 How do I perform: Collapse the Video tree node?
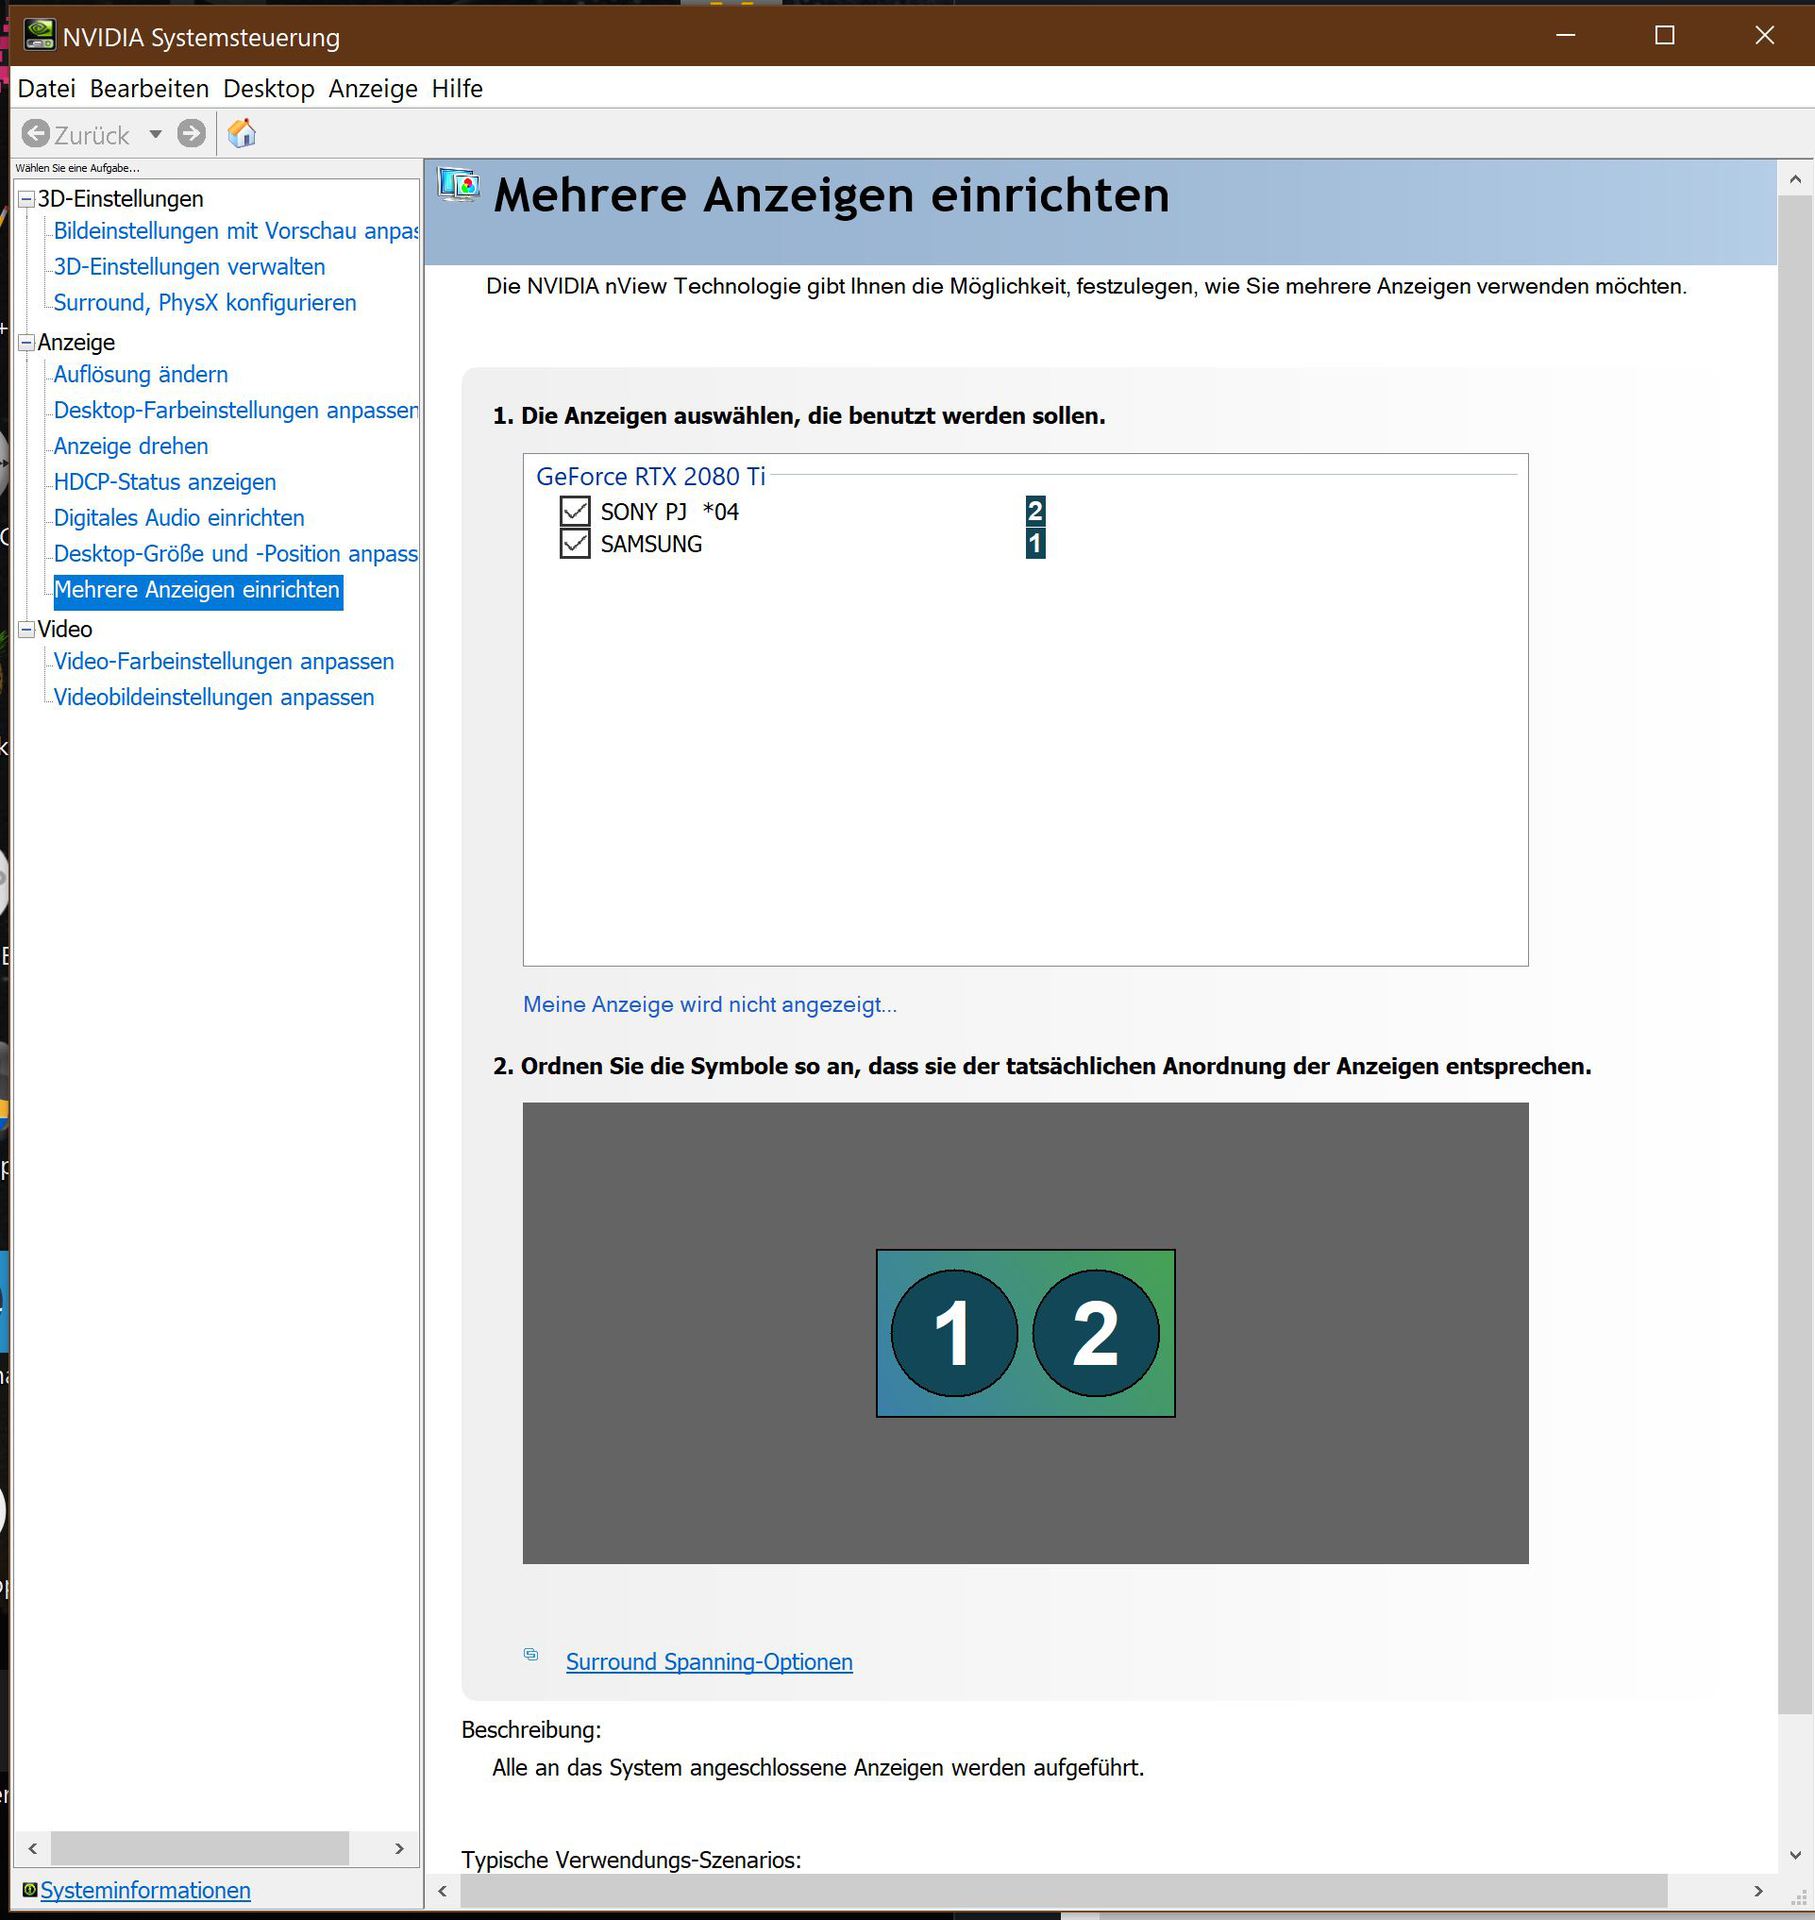27,629
